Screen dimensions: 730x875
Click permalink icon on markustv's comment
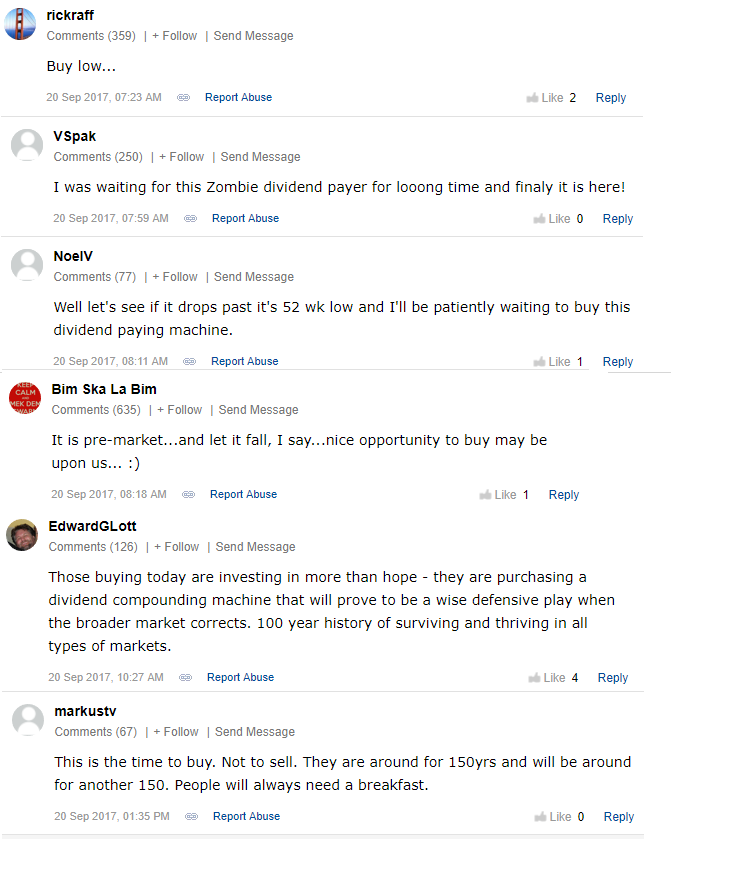pyautogui.click(x=191, y=816)
